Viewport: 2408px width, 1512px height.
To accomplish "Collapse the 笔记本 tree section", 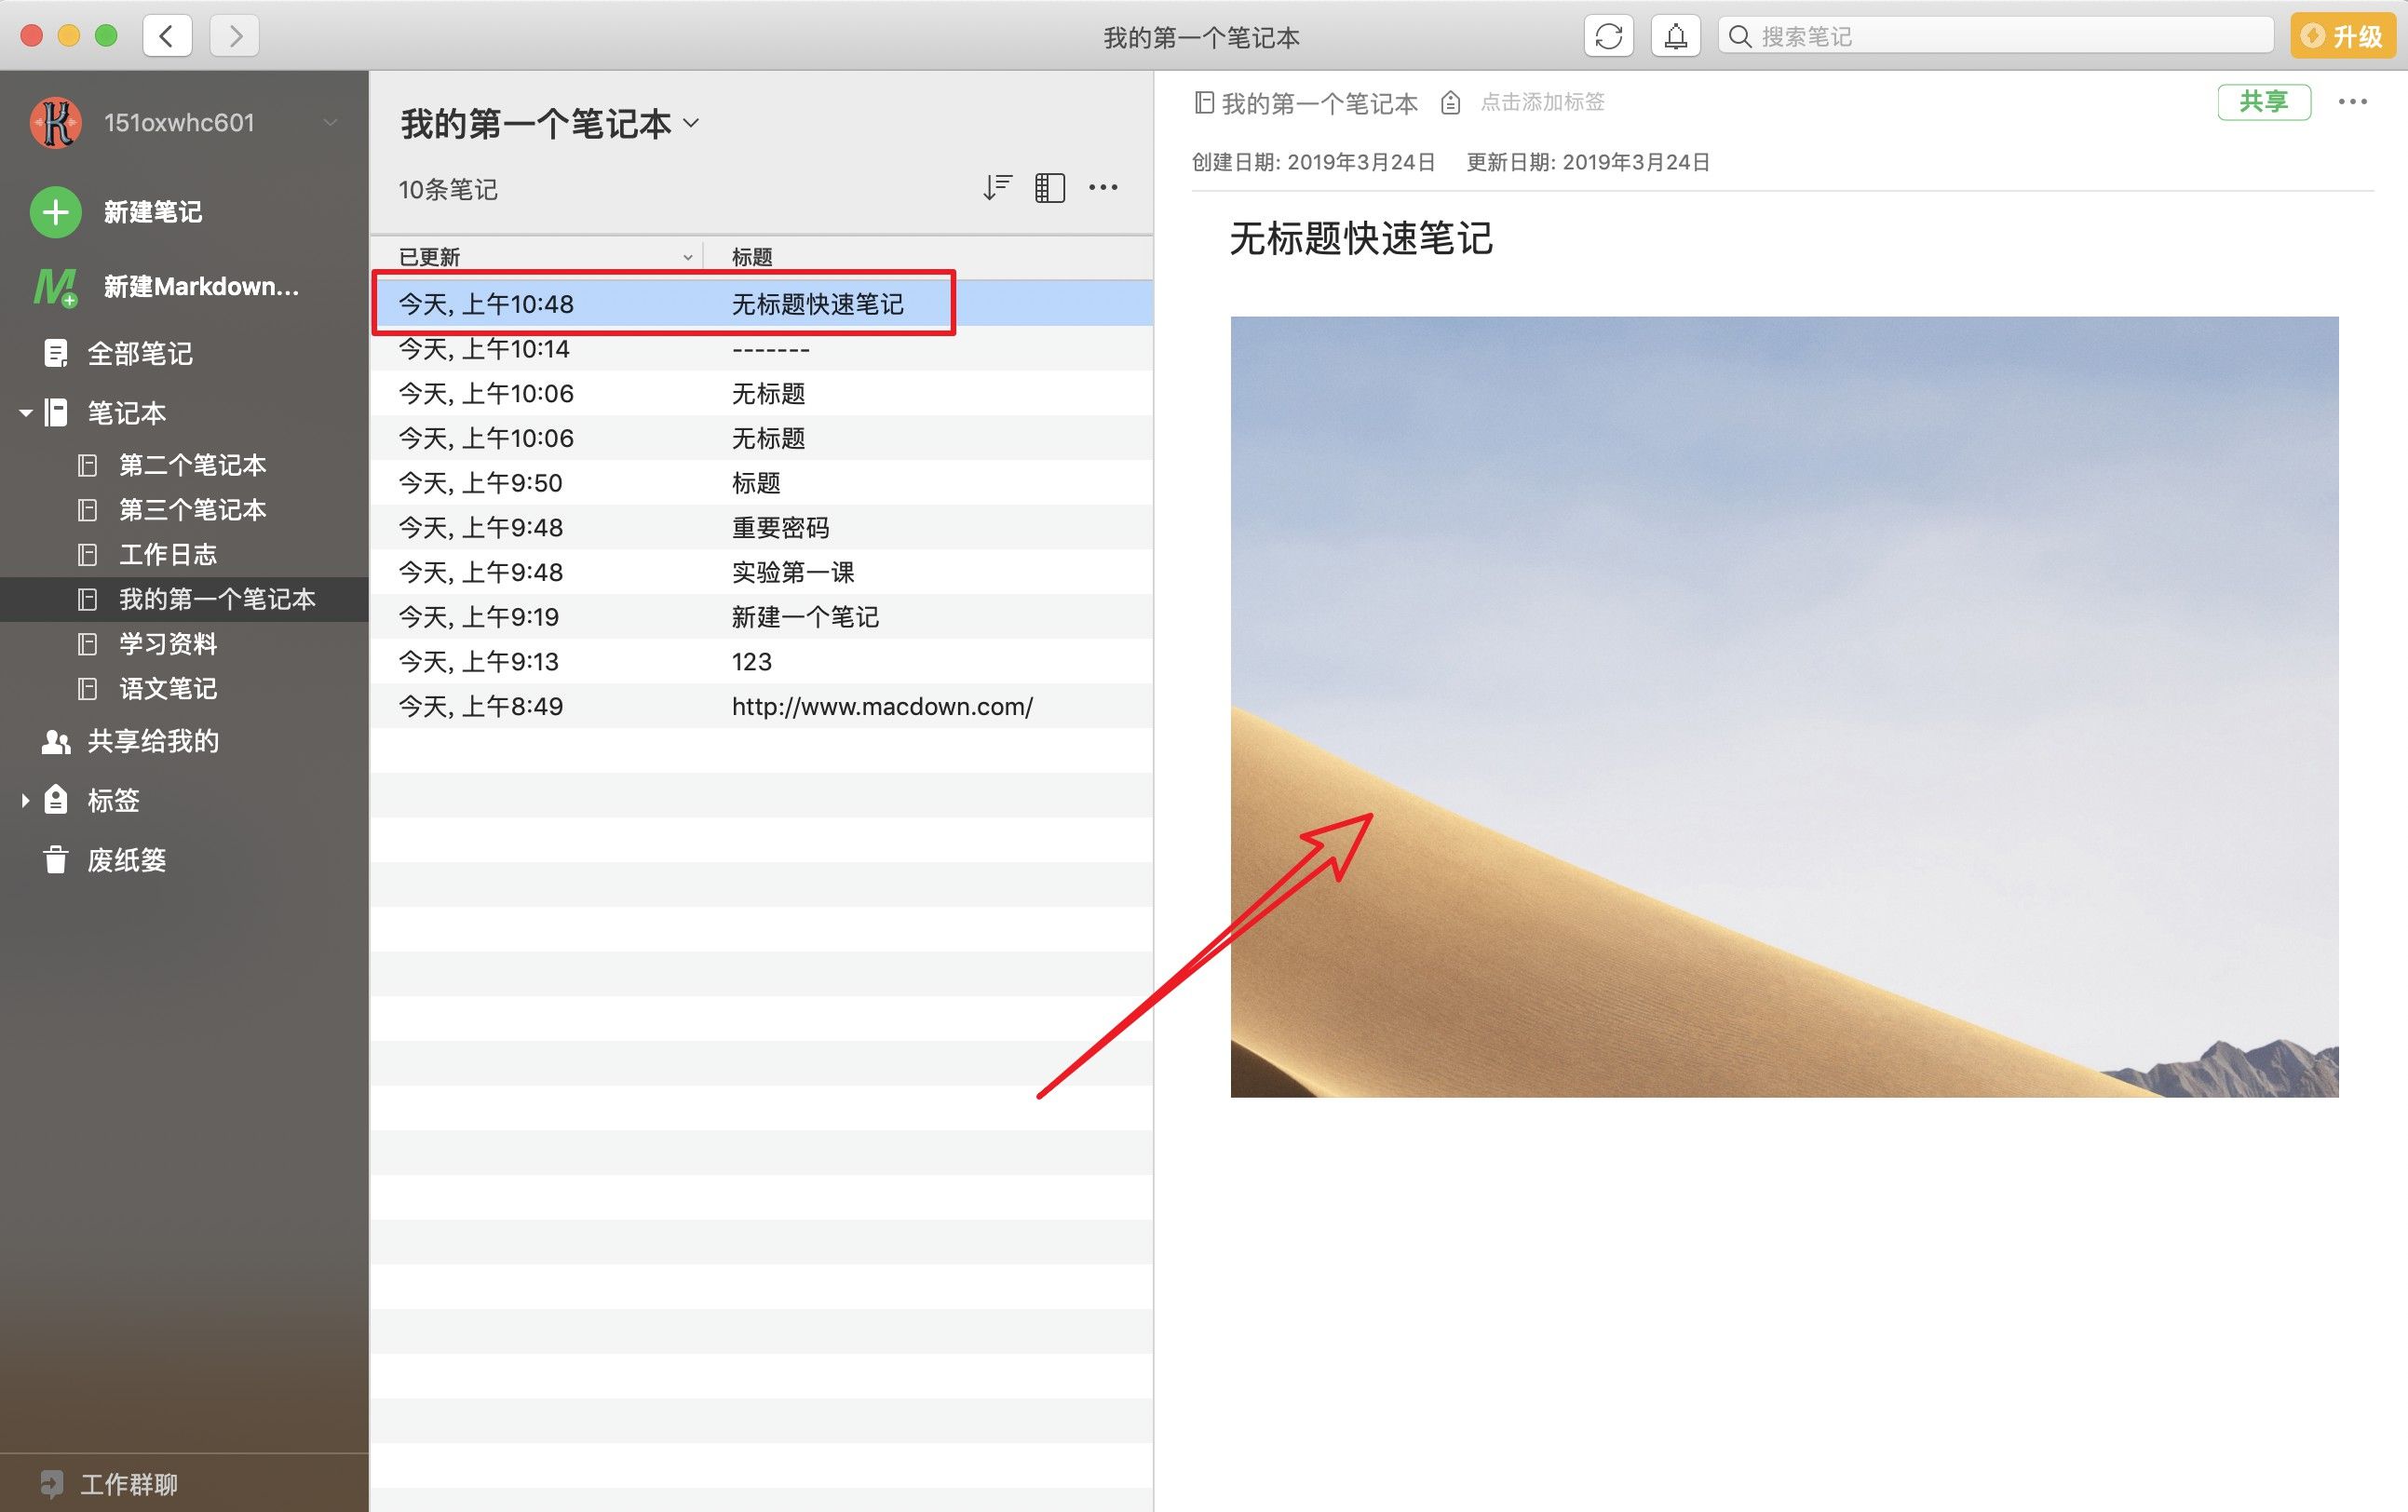I will [26, 412].
